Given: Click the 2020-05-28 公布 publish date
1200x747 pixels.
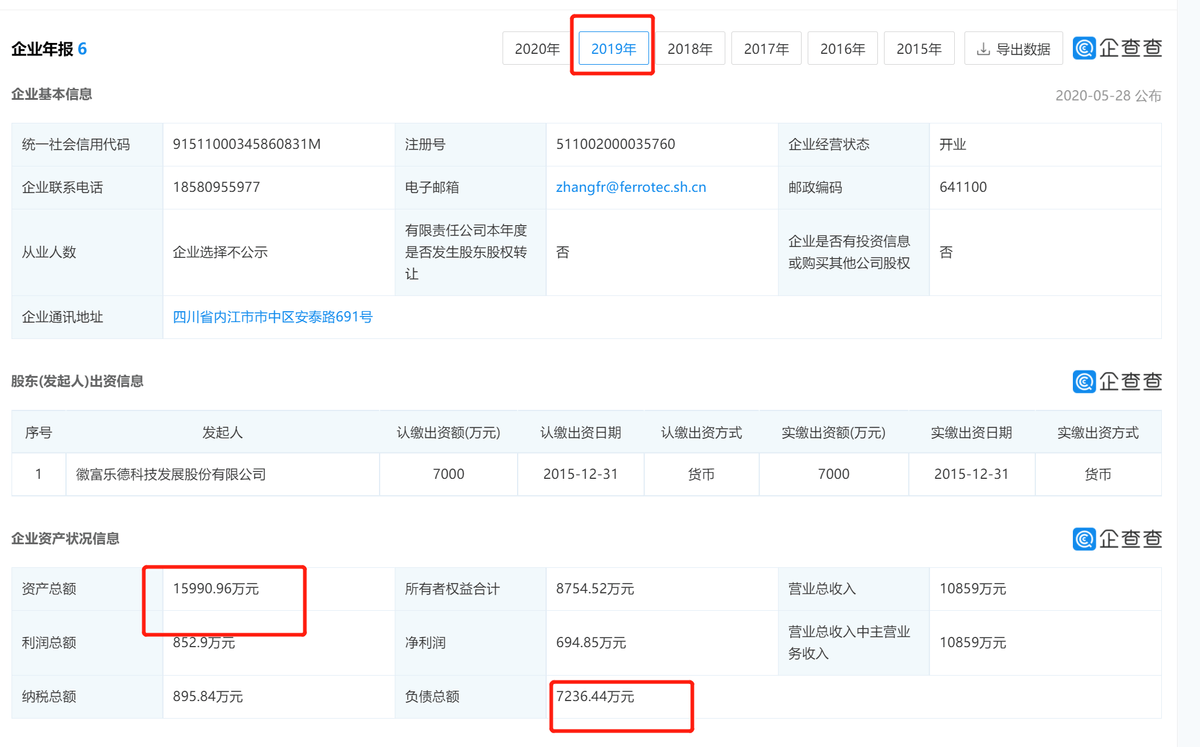Looking at the screenshot, I should pos(1108,96).
